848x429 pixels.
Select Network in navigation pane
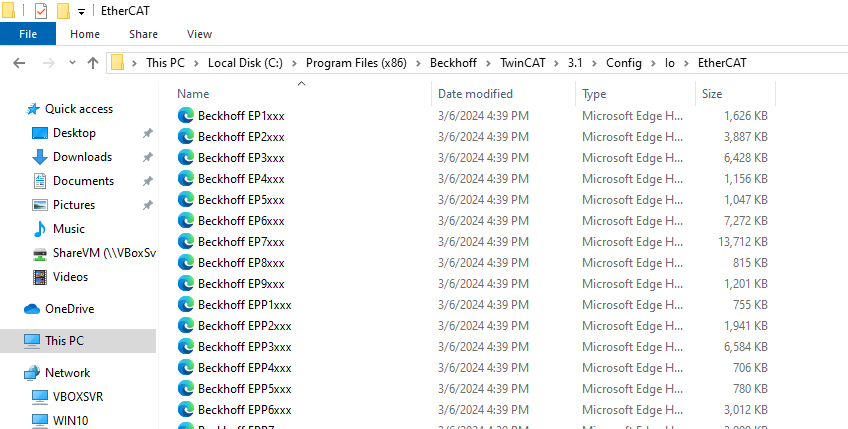click(x=68, y=373)
